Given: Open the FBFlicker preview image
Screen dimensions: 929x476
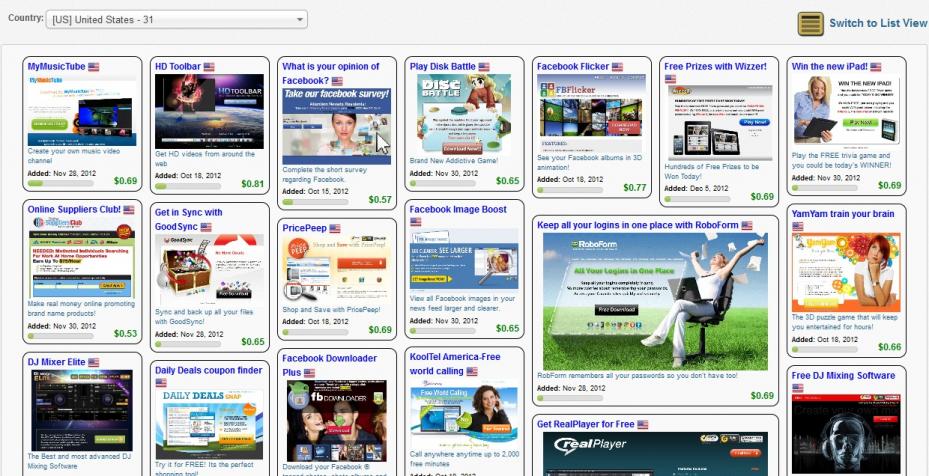Looking at the screenshot, I should click(x=591, y=113).
